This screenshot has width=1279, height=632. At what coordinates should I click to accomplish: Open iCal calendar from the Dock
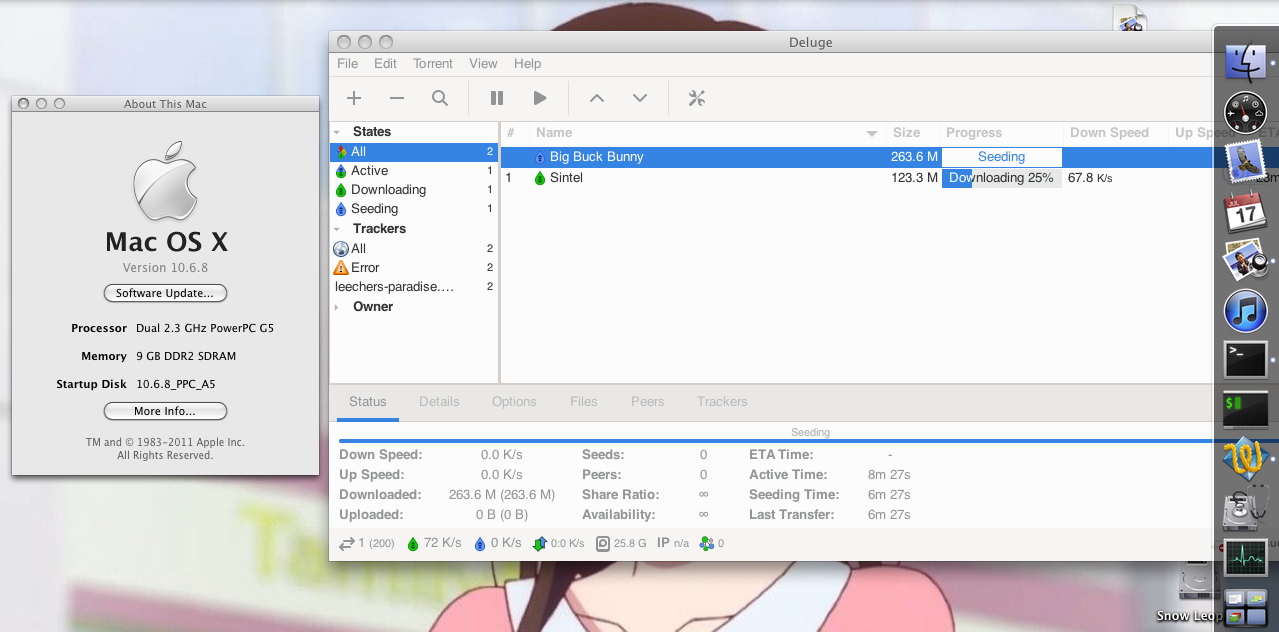[x=1245, y=212]
